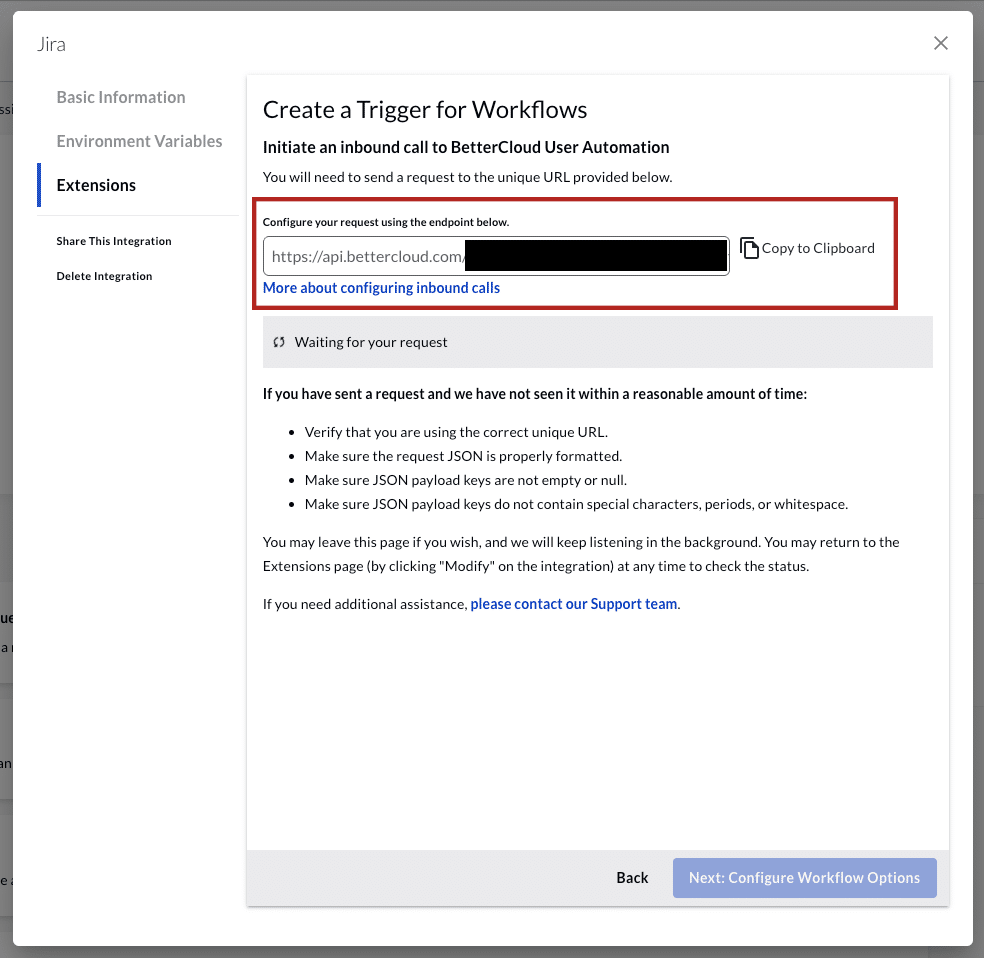Image resolution: width=984 pixels, height=958 pixels.
Task: Click the Create a Trigger for Workflows heading
Action: point(424,110)
